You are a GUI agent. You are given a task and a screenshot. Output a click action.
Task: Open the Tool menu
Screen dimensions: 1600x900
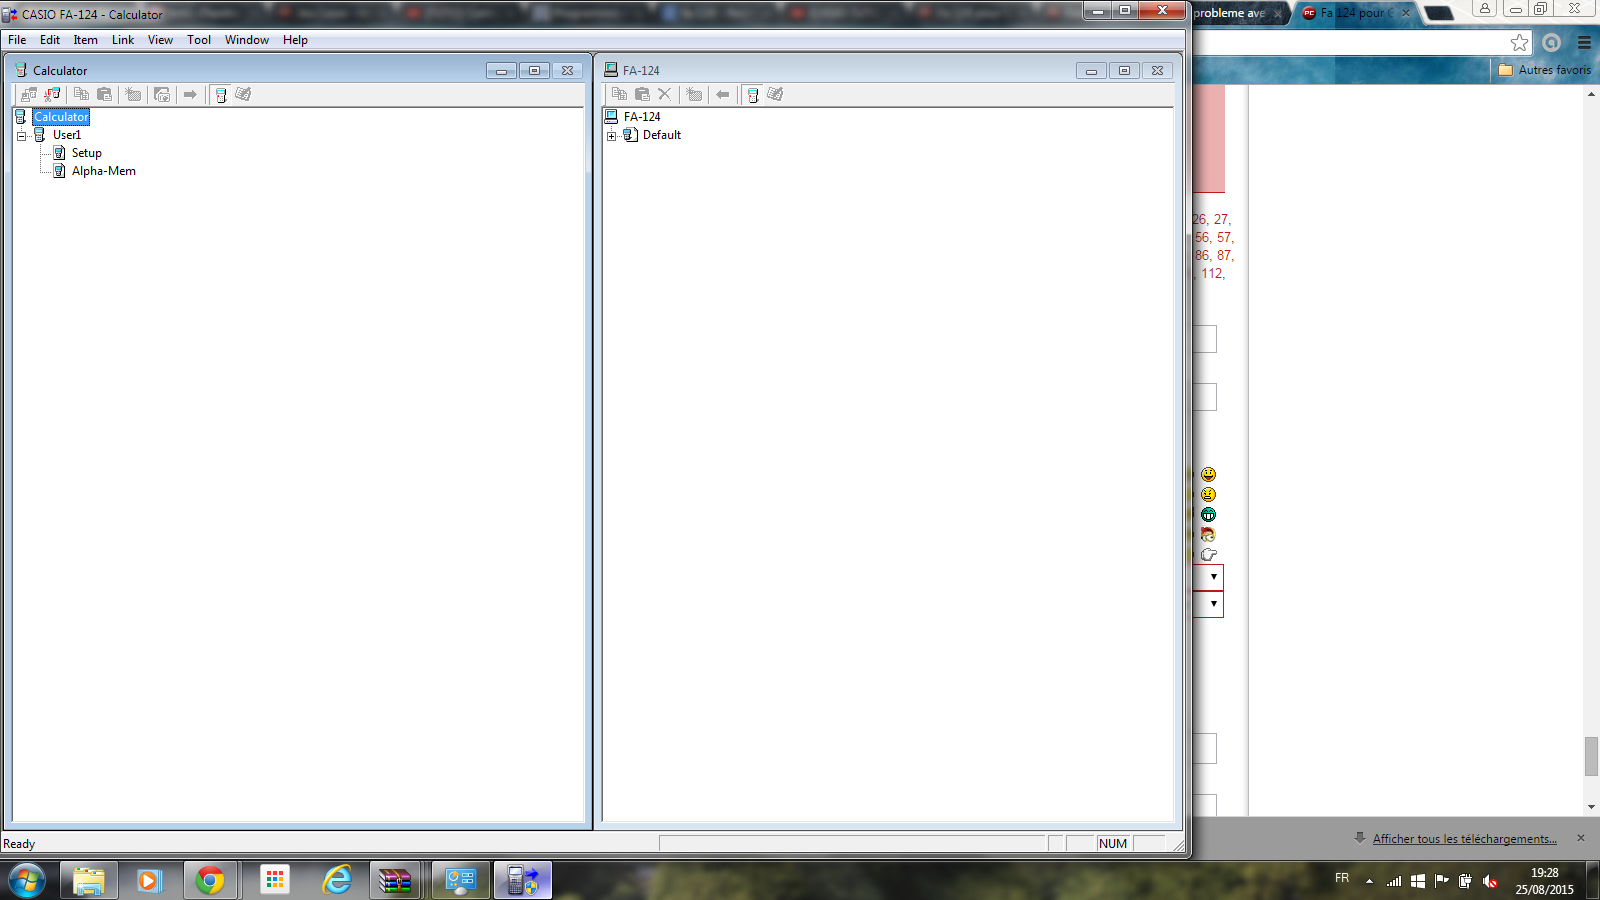coord(199,40)
